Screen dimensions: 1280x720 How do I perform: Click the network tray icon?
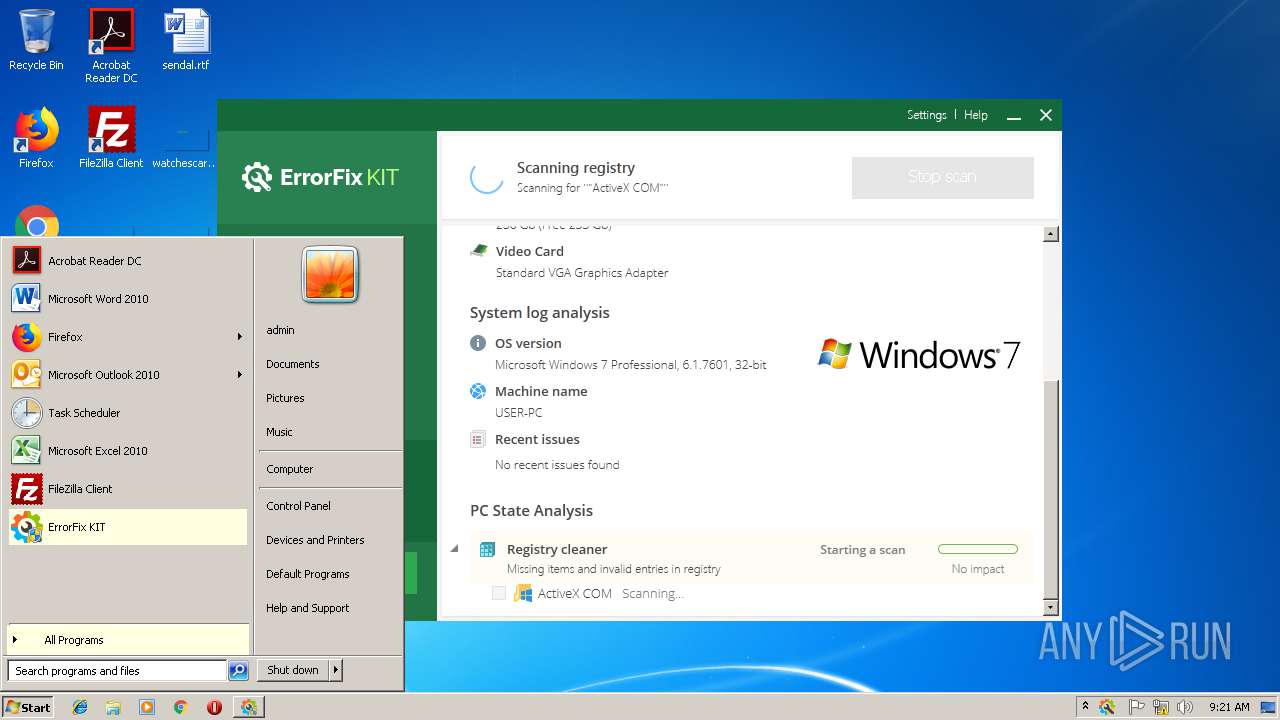[1161, 707]
